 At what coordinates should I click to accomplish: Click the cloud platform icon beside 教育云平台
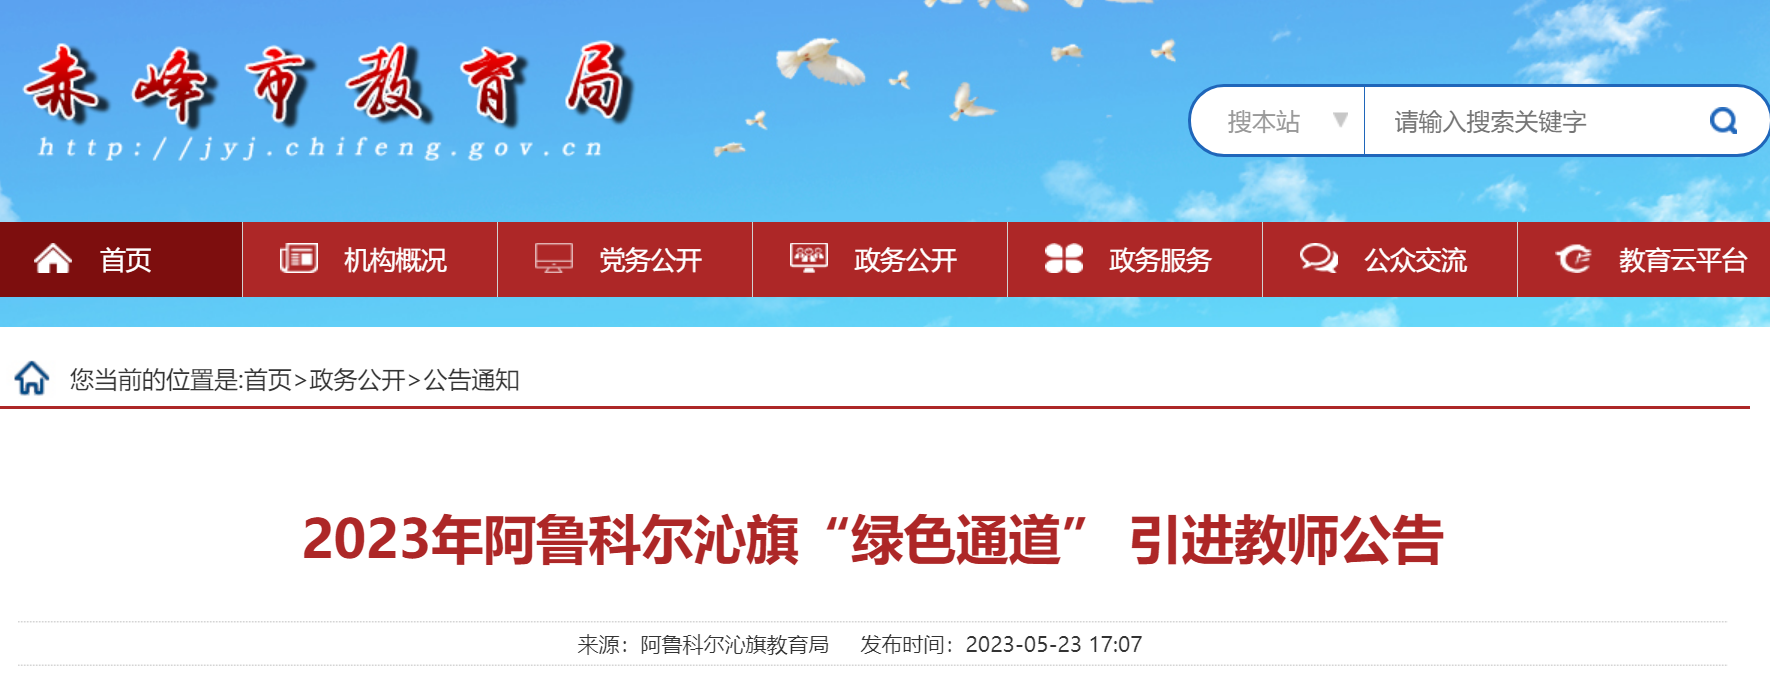(x=1573, y=259)
